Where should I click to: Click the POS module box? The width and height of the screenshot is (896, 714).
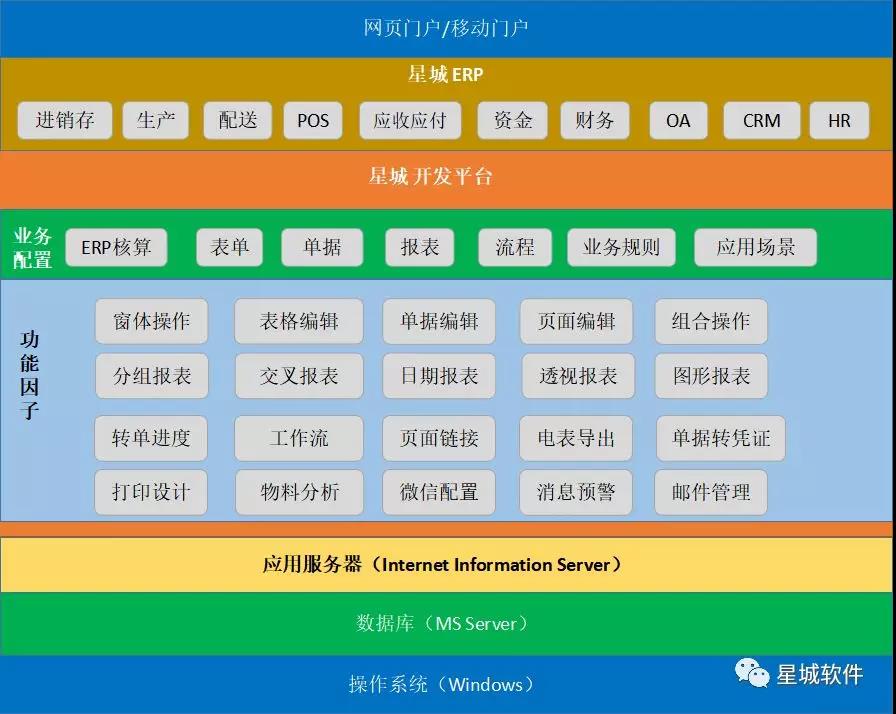click(313, 121)
